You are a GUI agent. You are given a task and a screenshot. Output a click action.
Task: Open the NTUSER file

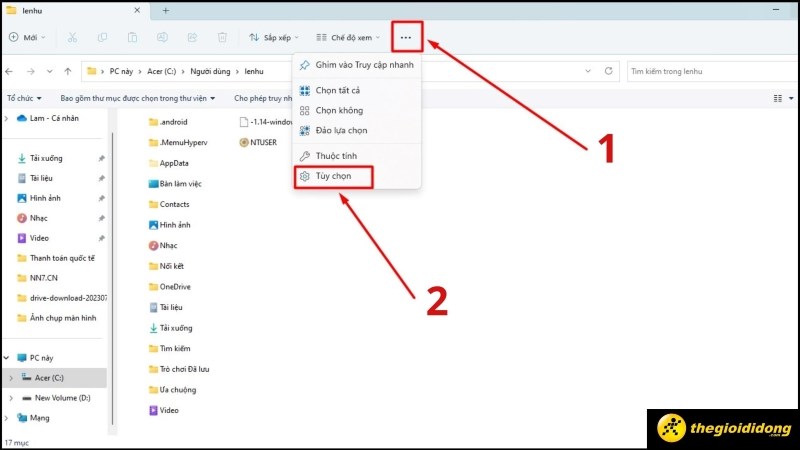point(262,142)
